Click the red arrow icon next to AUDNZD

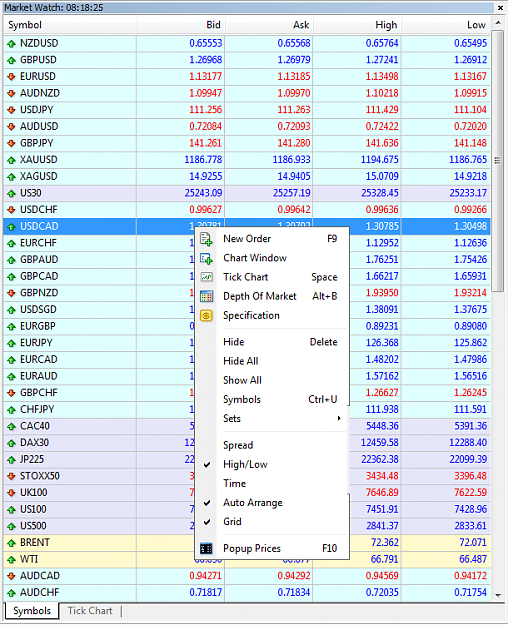tap(11, 94)
